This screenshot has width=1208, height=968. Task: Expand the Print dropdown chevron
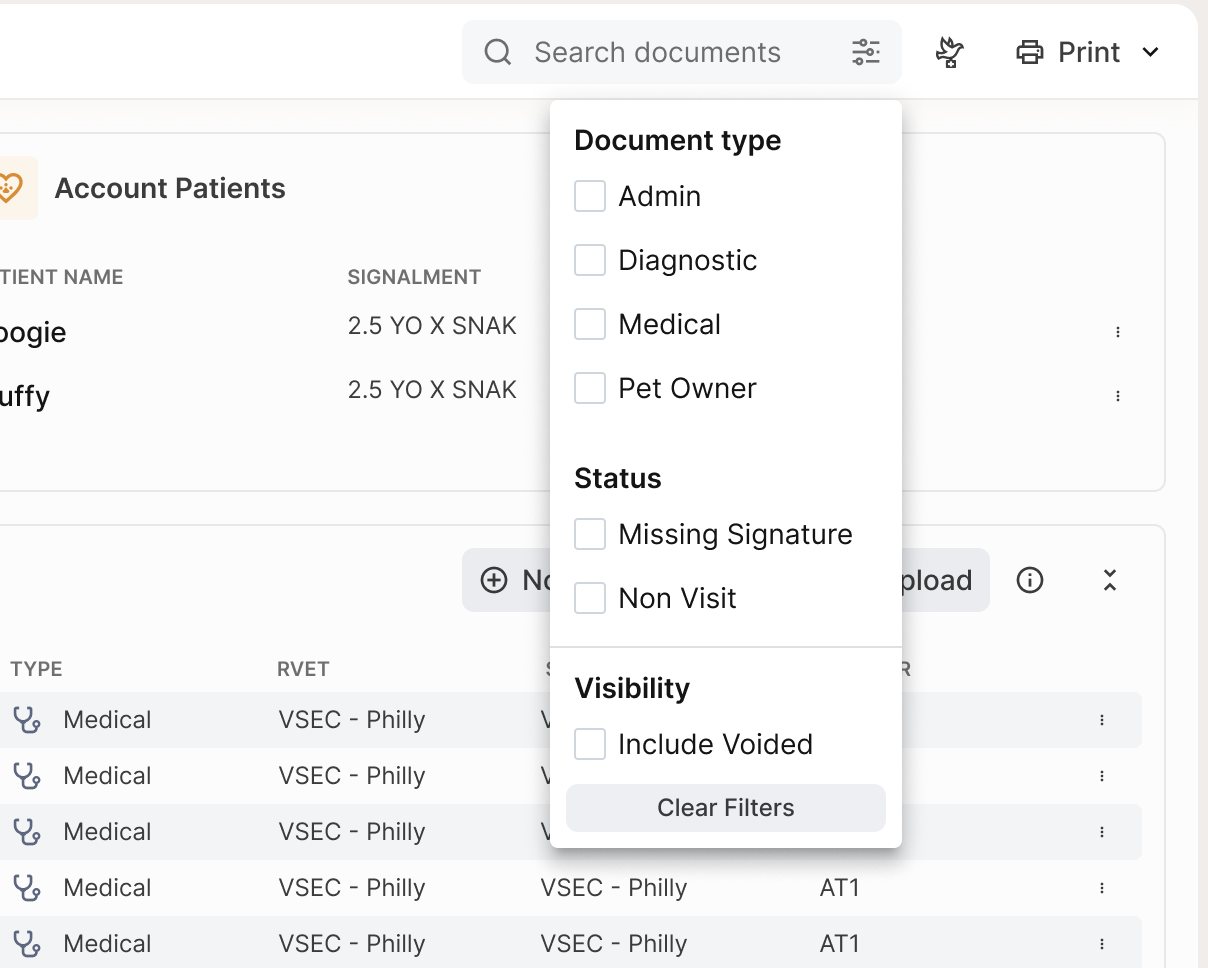[1150, 52]
